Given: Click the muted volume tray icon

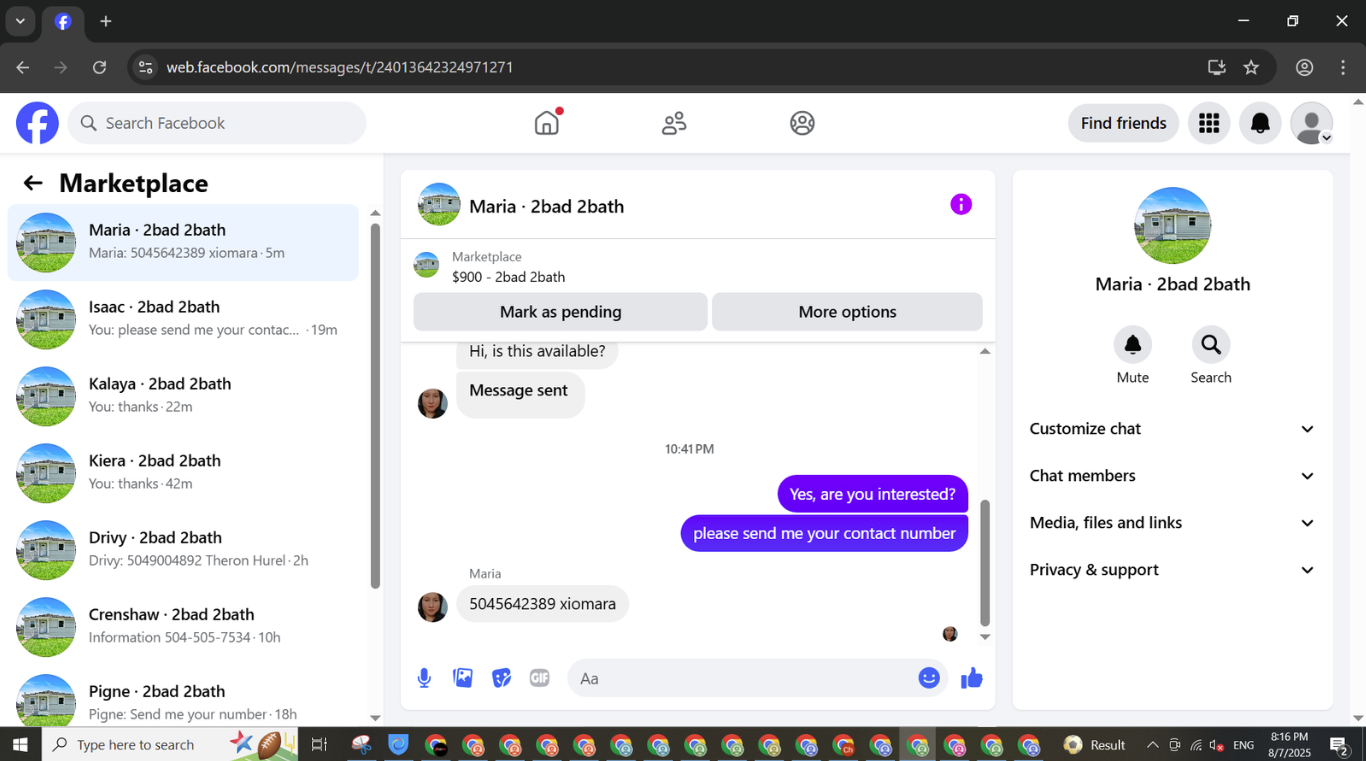Looking at the screenshot, I should 1216,745.
